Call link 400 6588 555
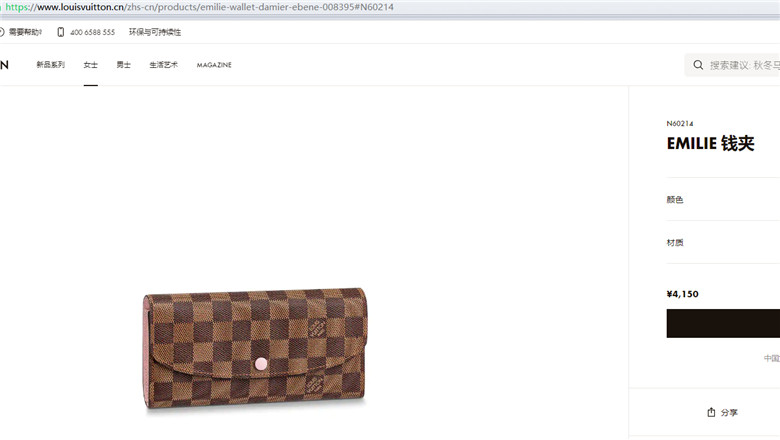The height and width of the screenshot is (440, 780). (93, 32)
